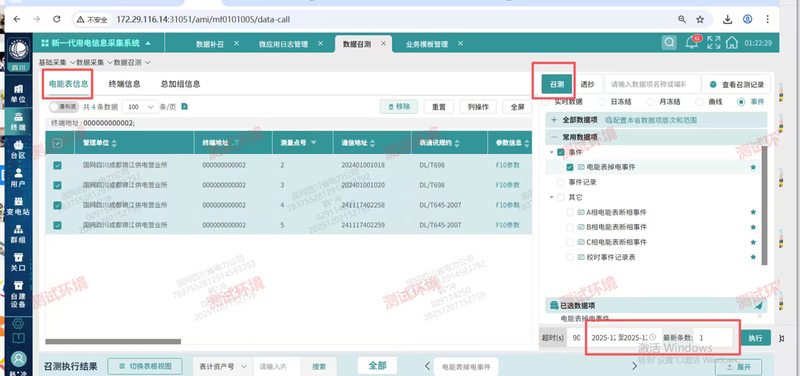Open the 终端 sidebar icon
The height and width of the screenshot is (376, 800).
[x=18, y=121]
